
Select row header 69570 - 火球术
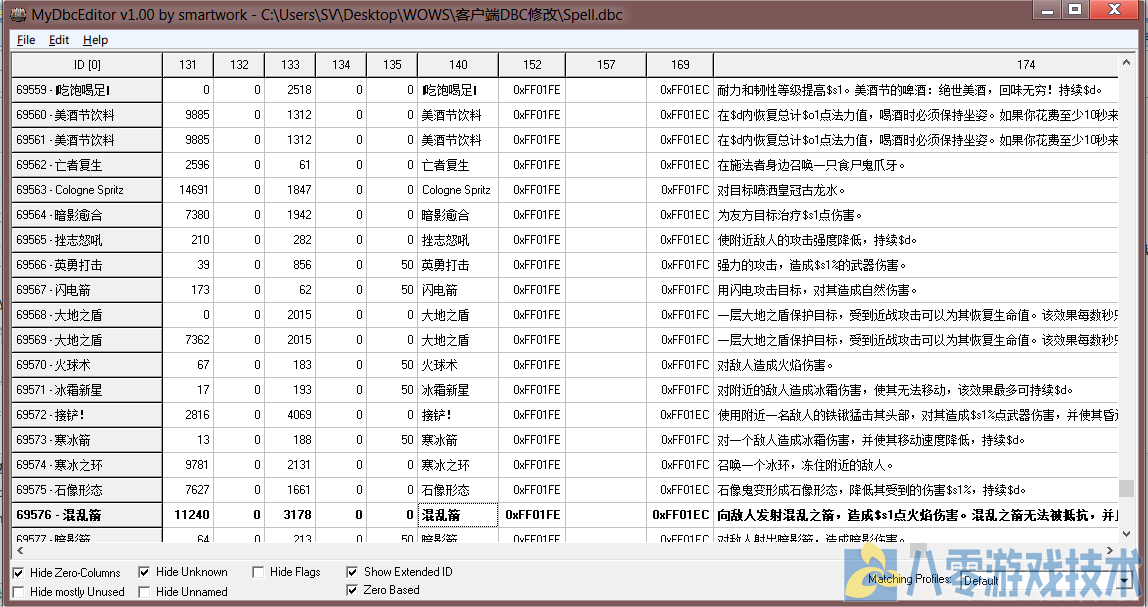pyautogui.click(x=86, y=365)
